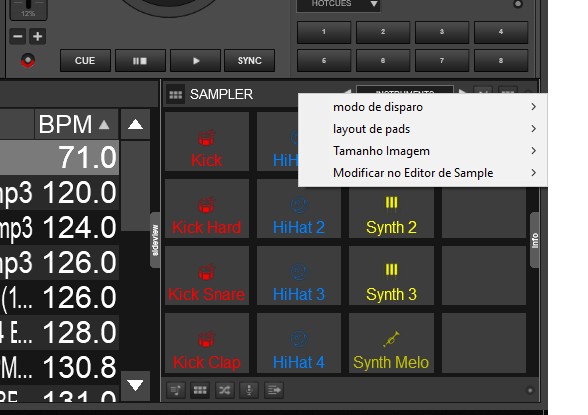Image resolution: width=588 pixels, height=415 pixels.
Task: Click the browser vertical scrollbar thumb
Action: [x=135, y=186]
